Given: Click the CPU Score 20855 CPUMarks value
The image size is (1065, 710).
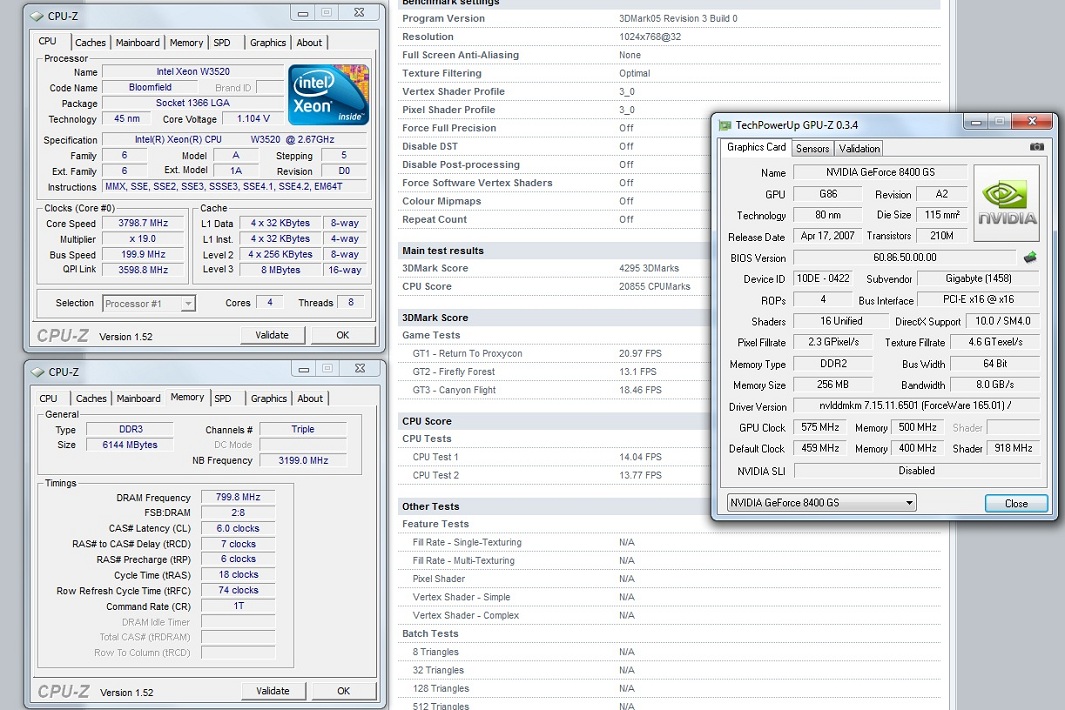Looking at the screenshot, I should pyautogui.click(x=655, y=287).
